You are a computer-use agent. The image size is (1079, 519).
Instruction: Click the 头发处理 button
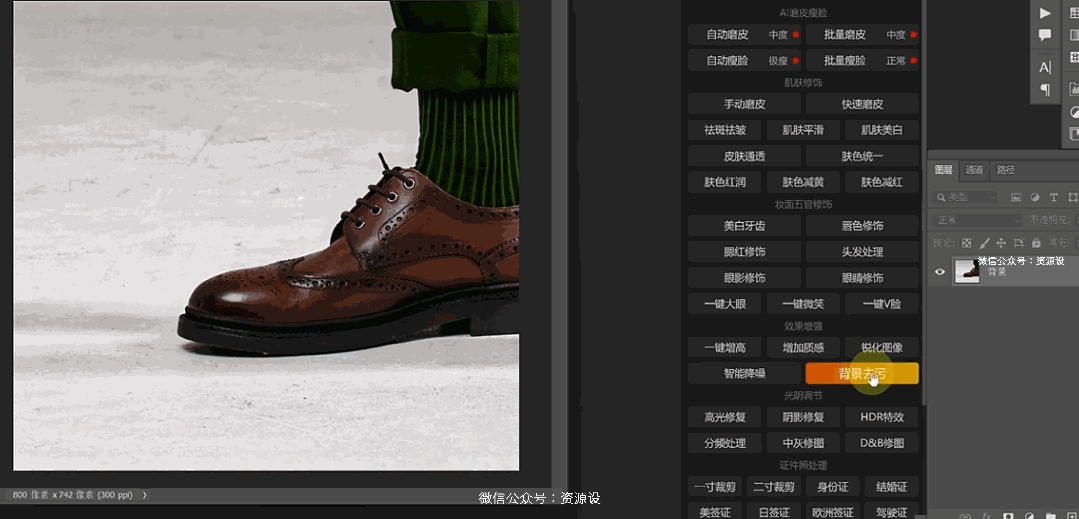(x=862, y=252)
